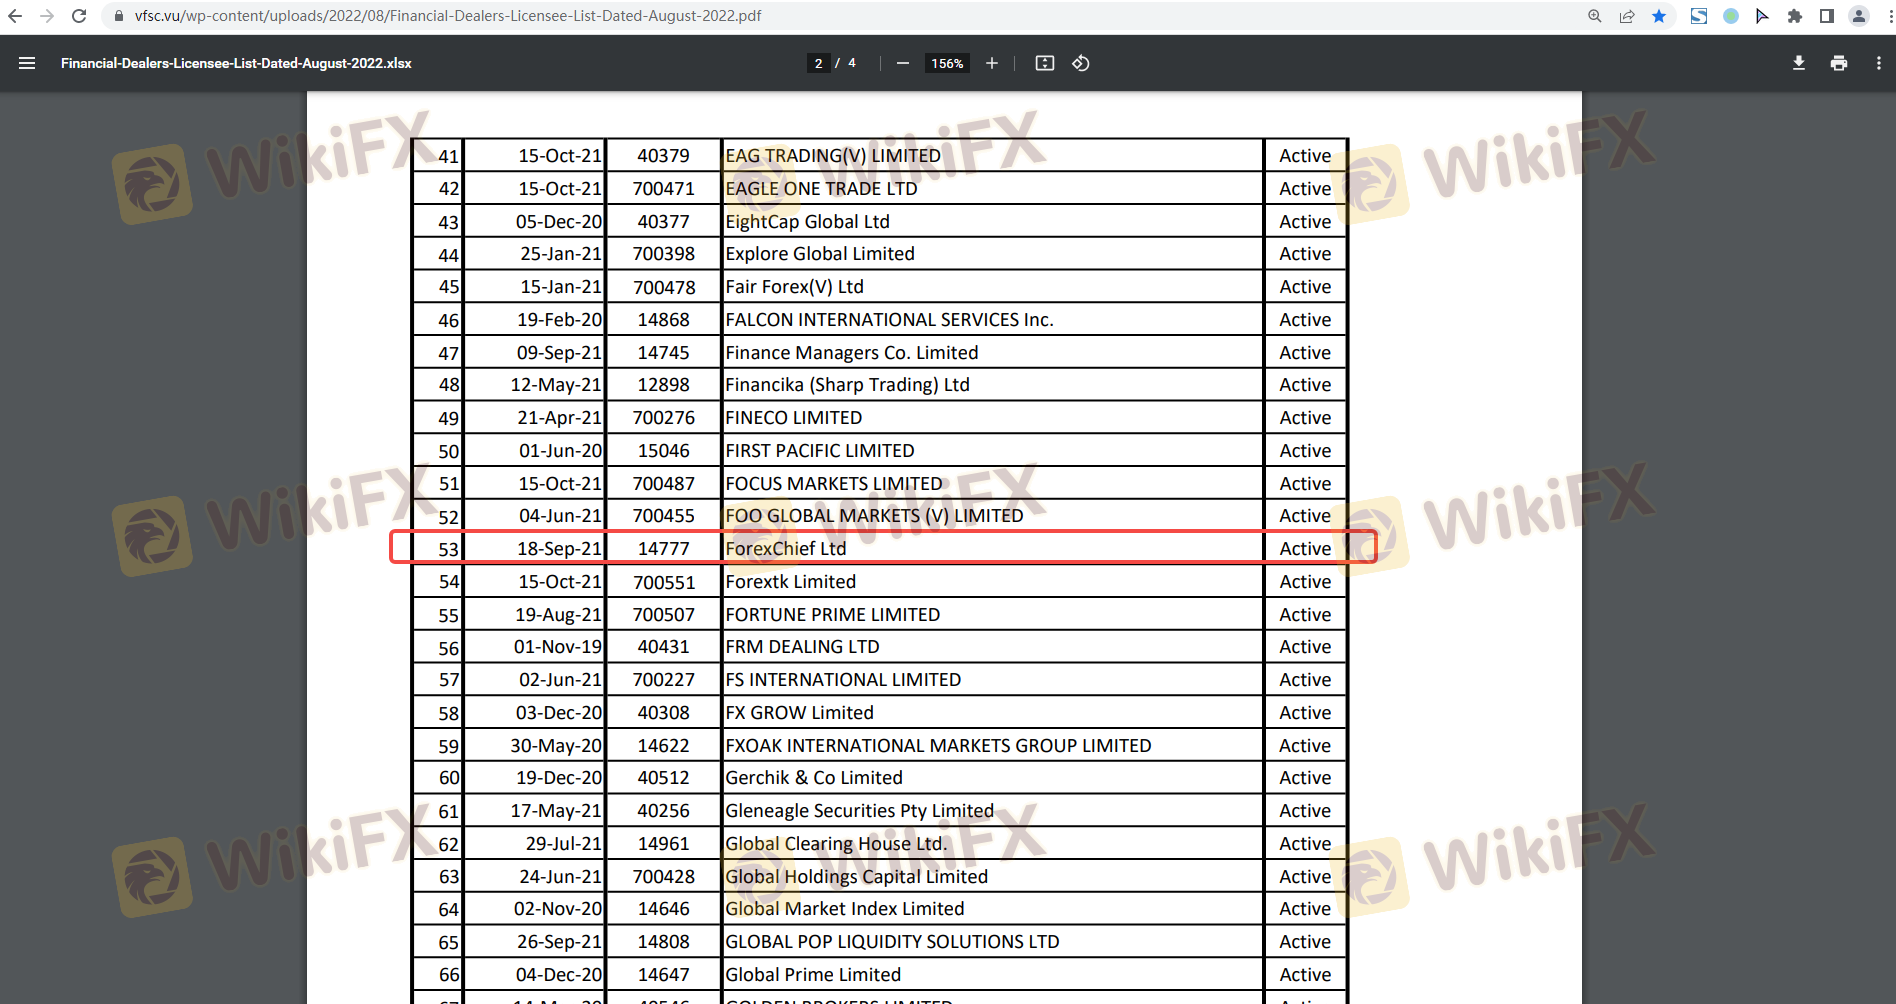The height and width of the screenshot is (1004, 1896).
Task: Download the PDF file
Action: click(1799, 63)
